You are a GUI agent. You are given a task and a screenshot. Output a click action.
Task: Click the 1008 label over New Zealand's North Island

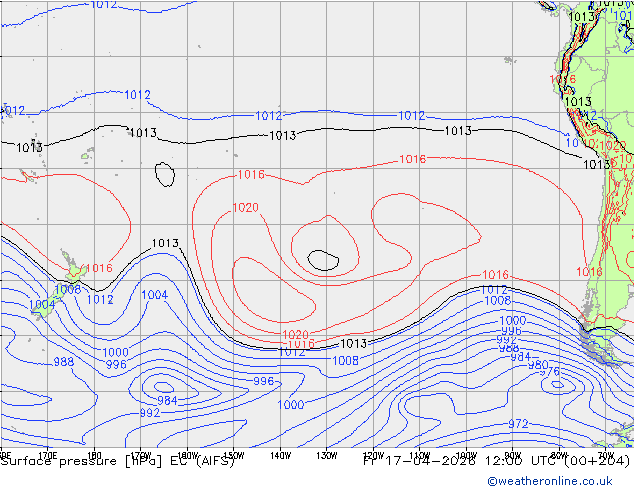click(68, 289)
